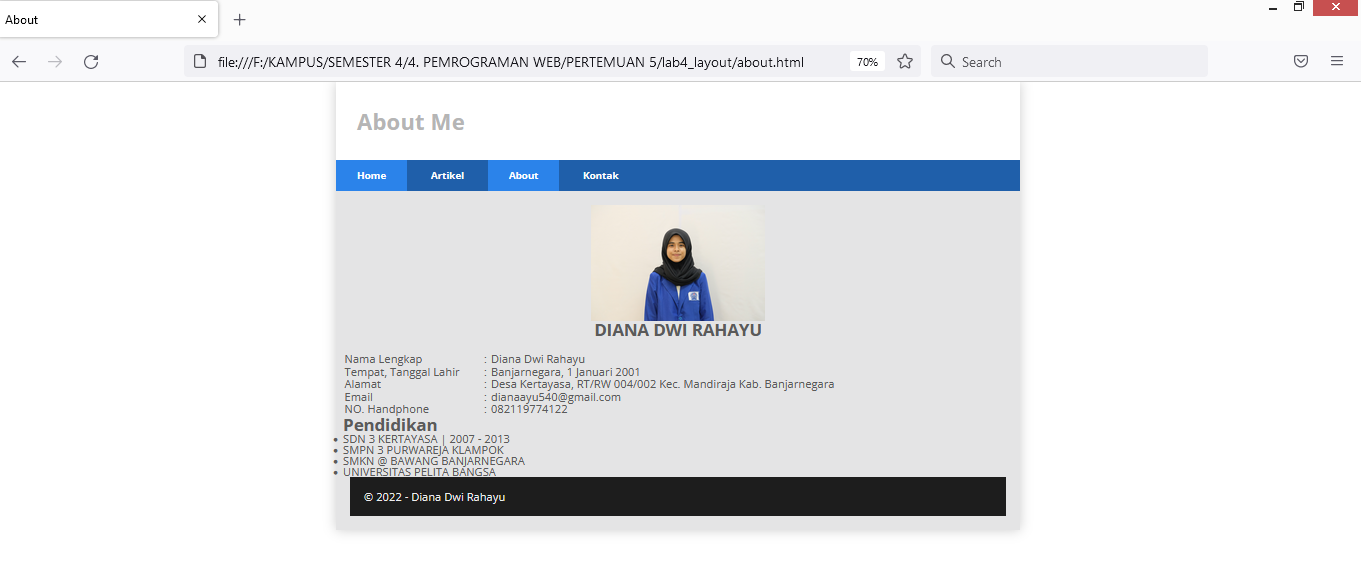
Task: Click the DIANA DWI RAHAYU heading
Action: [x=678, y=330]
